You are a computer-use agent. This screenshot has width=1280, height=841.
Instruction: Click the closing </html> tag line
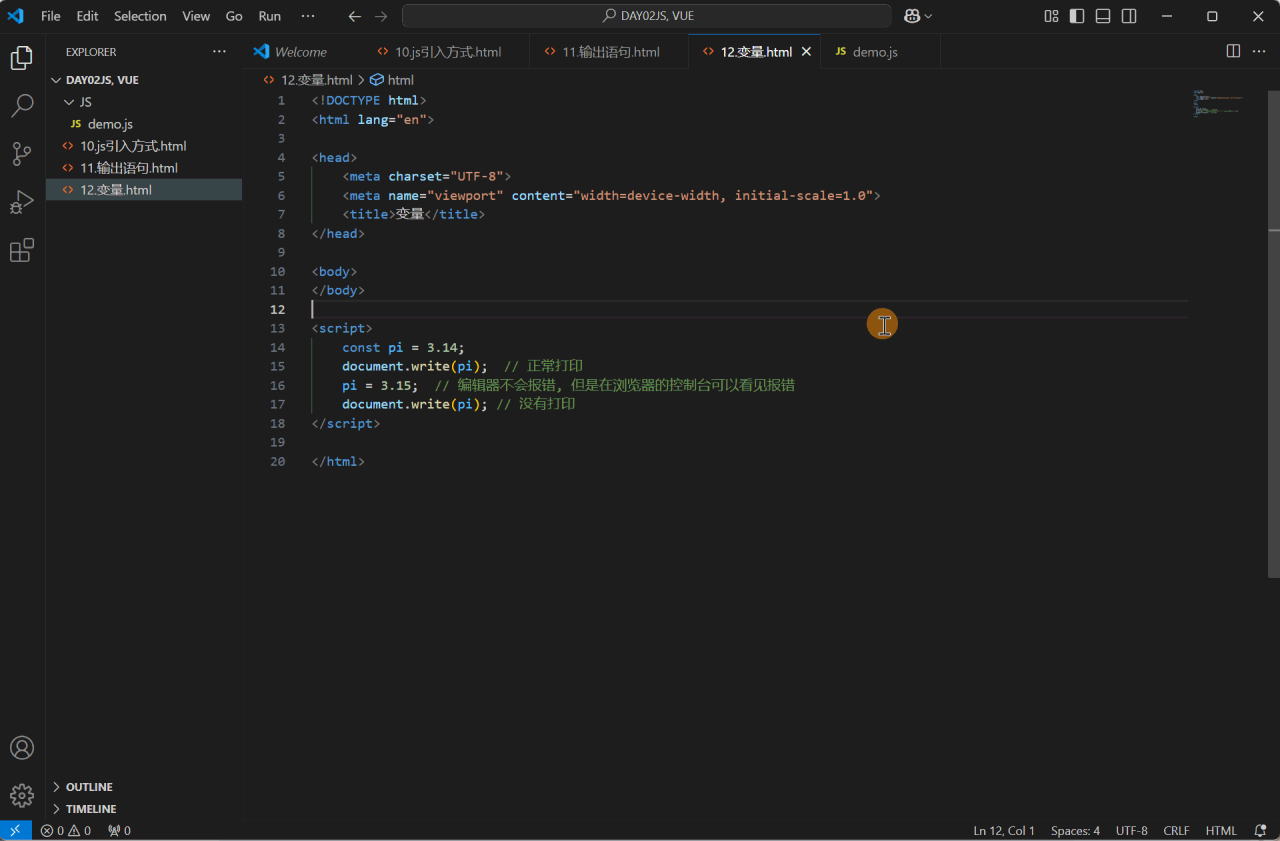point(338,462)
